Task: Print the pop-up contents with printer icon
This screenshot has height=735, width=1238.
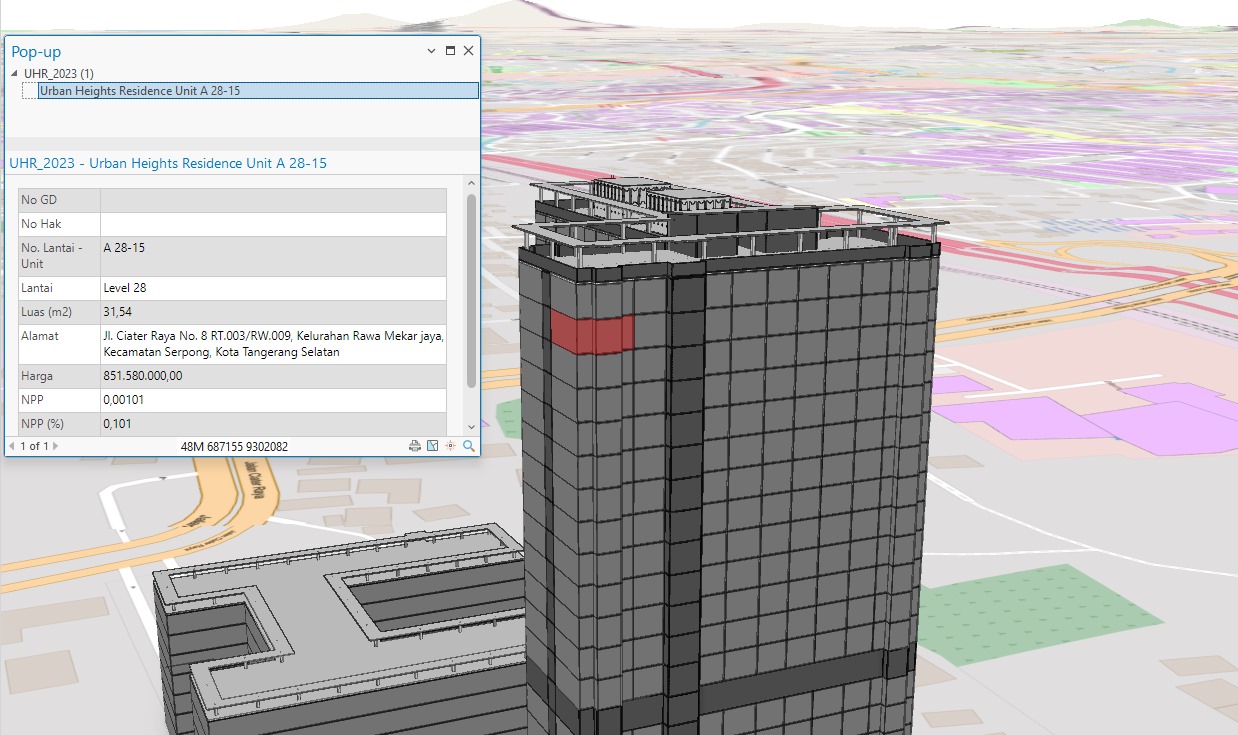Action: point(415,446)
